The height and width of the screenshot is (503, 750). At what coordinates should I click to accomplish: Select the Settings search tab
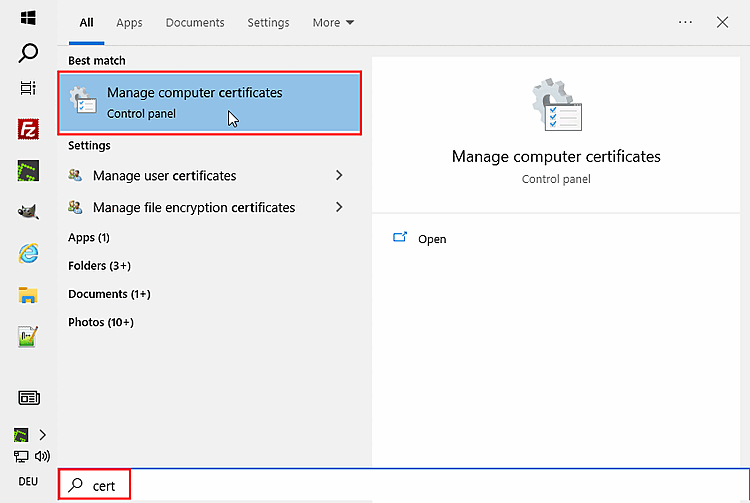pos(268,22)
